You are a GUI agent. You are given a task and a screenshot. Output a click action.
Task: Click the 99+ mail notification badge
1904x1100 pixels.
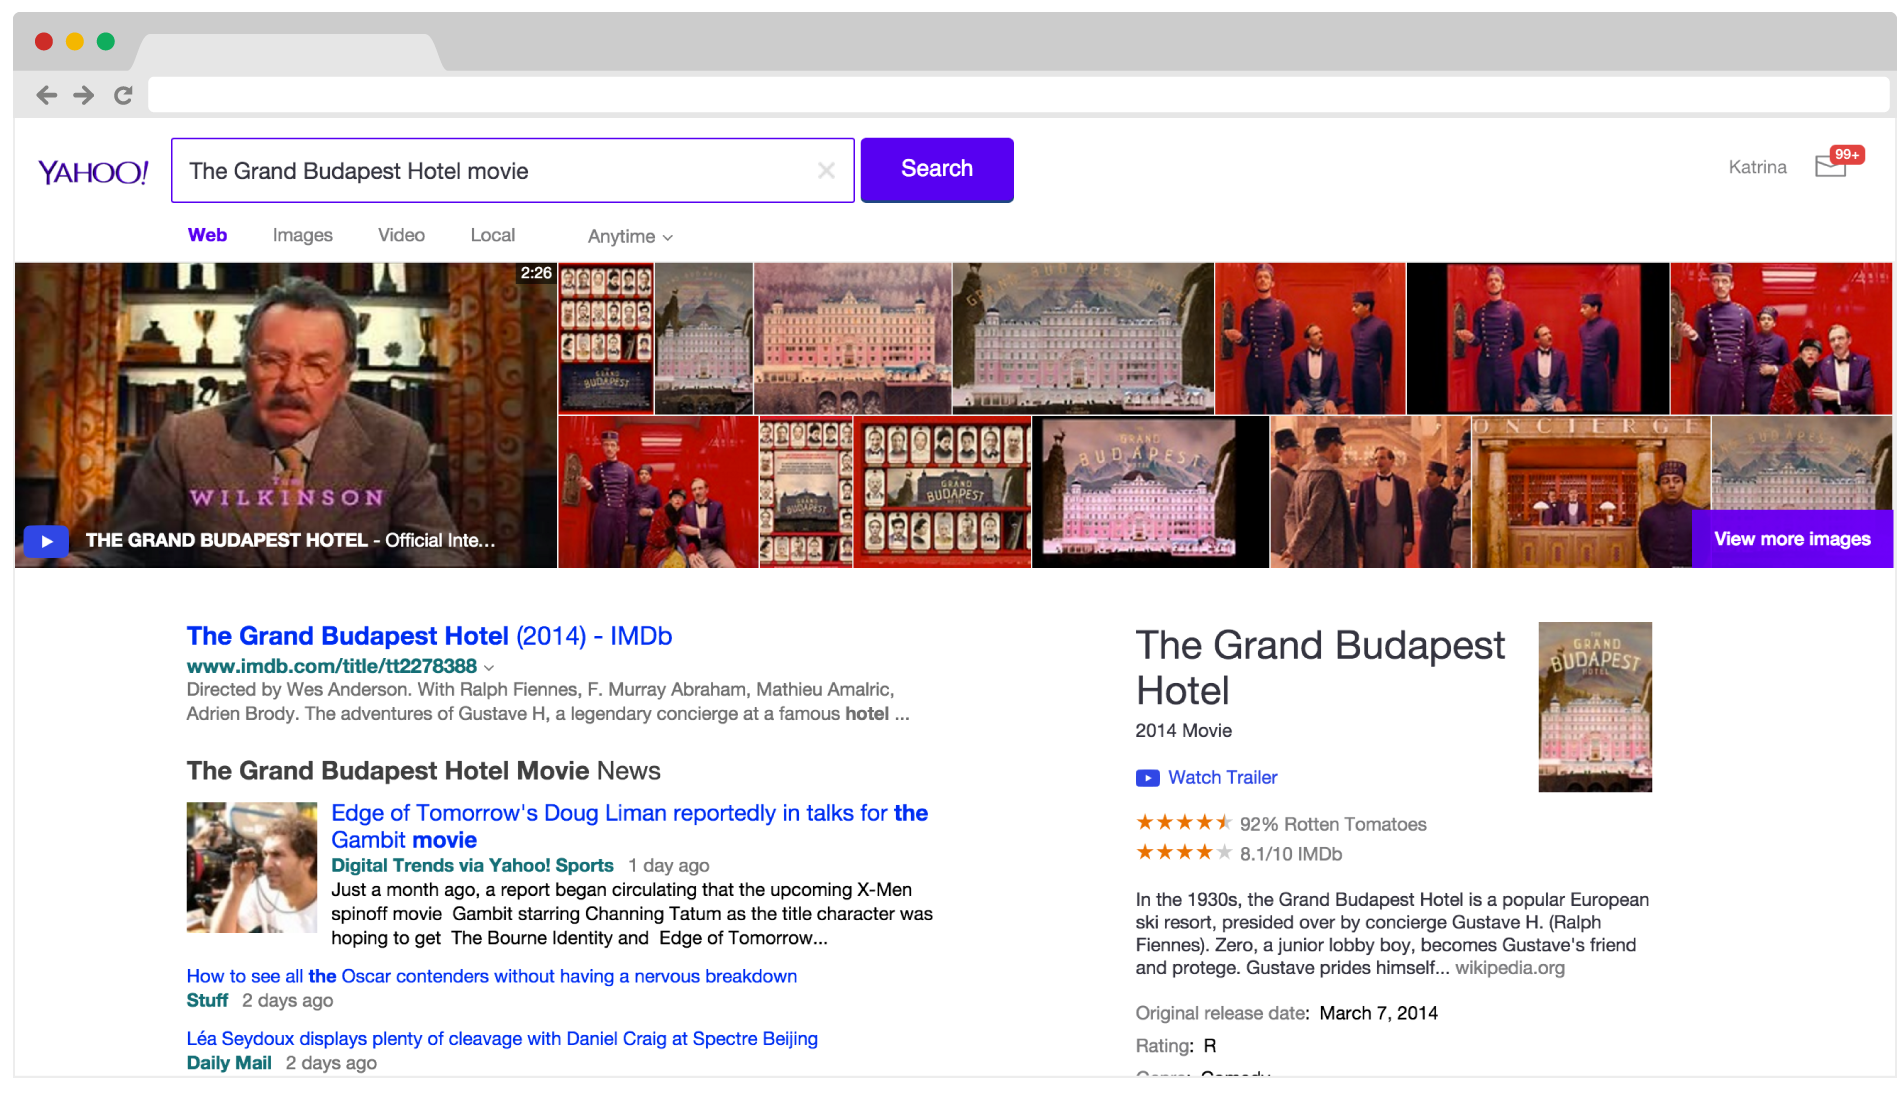click(x=1847, y=154)
